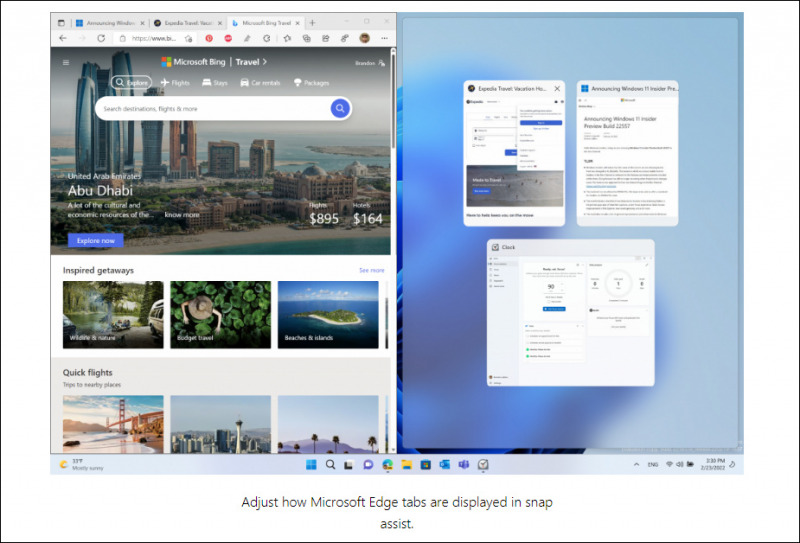Open the Chat icon on the taskbar
Image resolution: width=800 pixels, height=543 pixels.
coord(368,464)
